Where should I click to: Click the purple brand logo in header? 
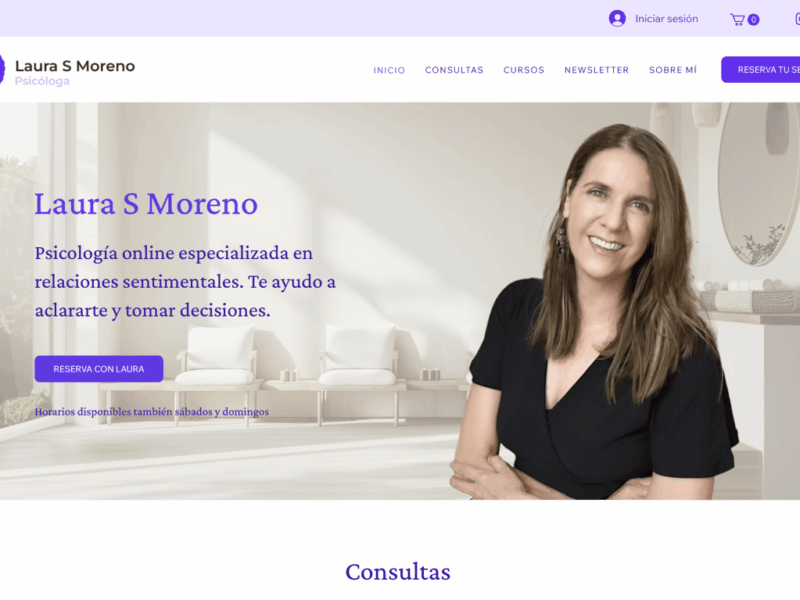point(2,69)
